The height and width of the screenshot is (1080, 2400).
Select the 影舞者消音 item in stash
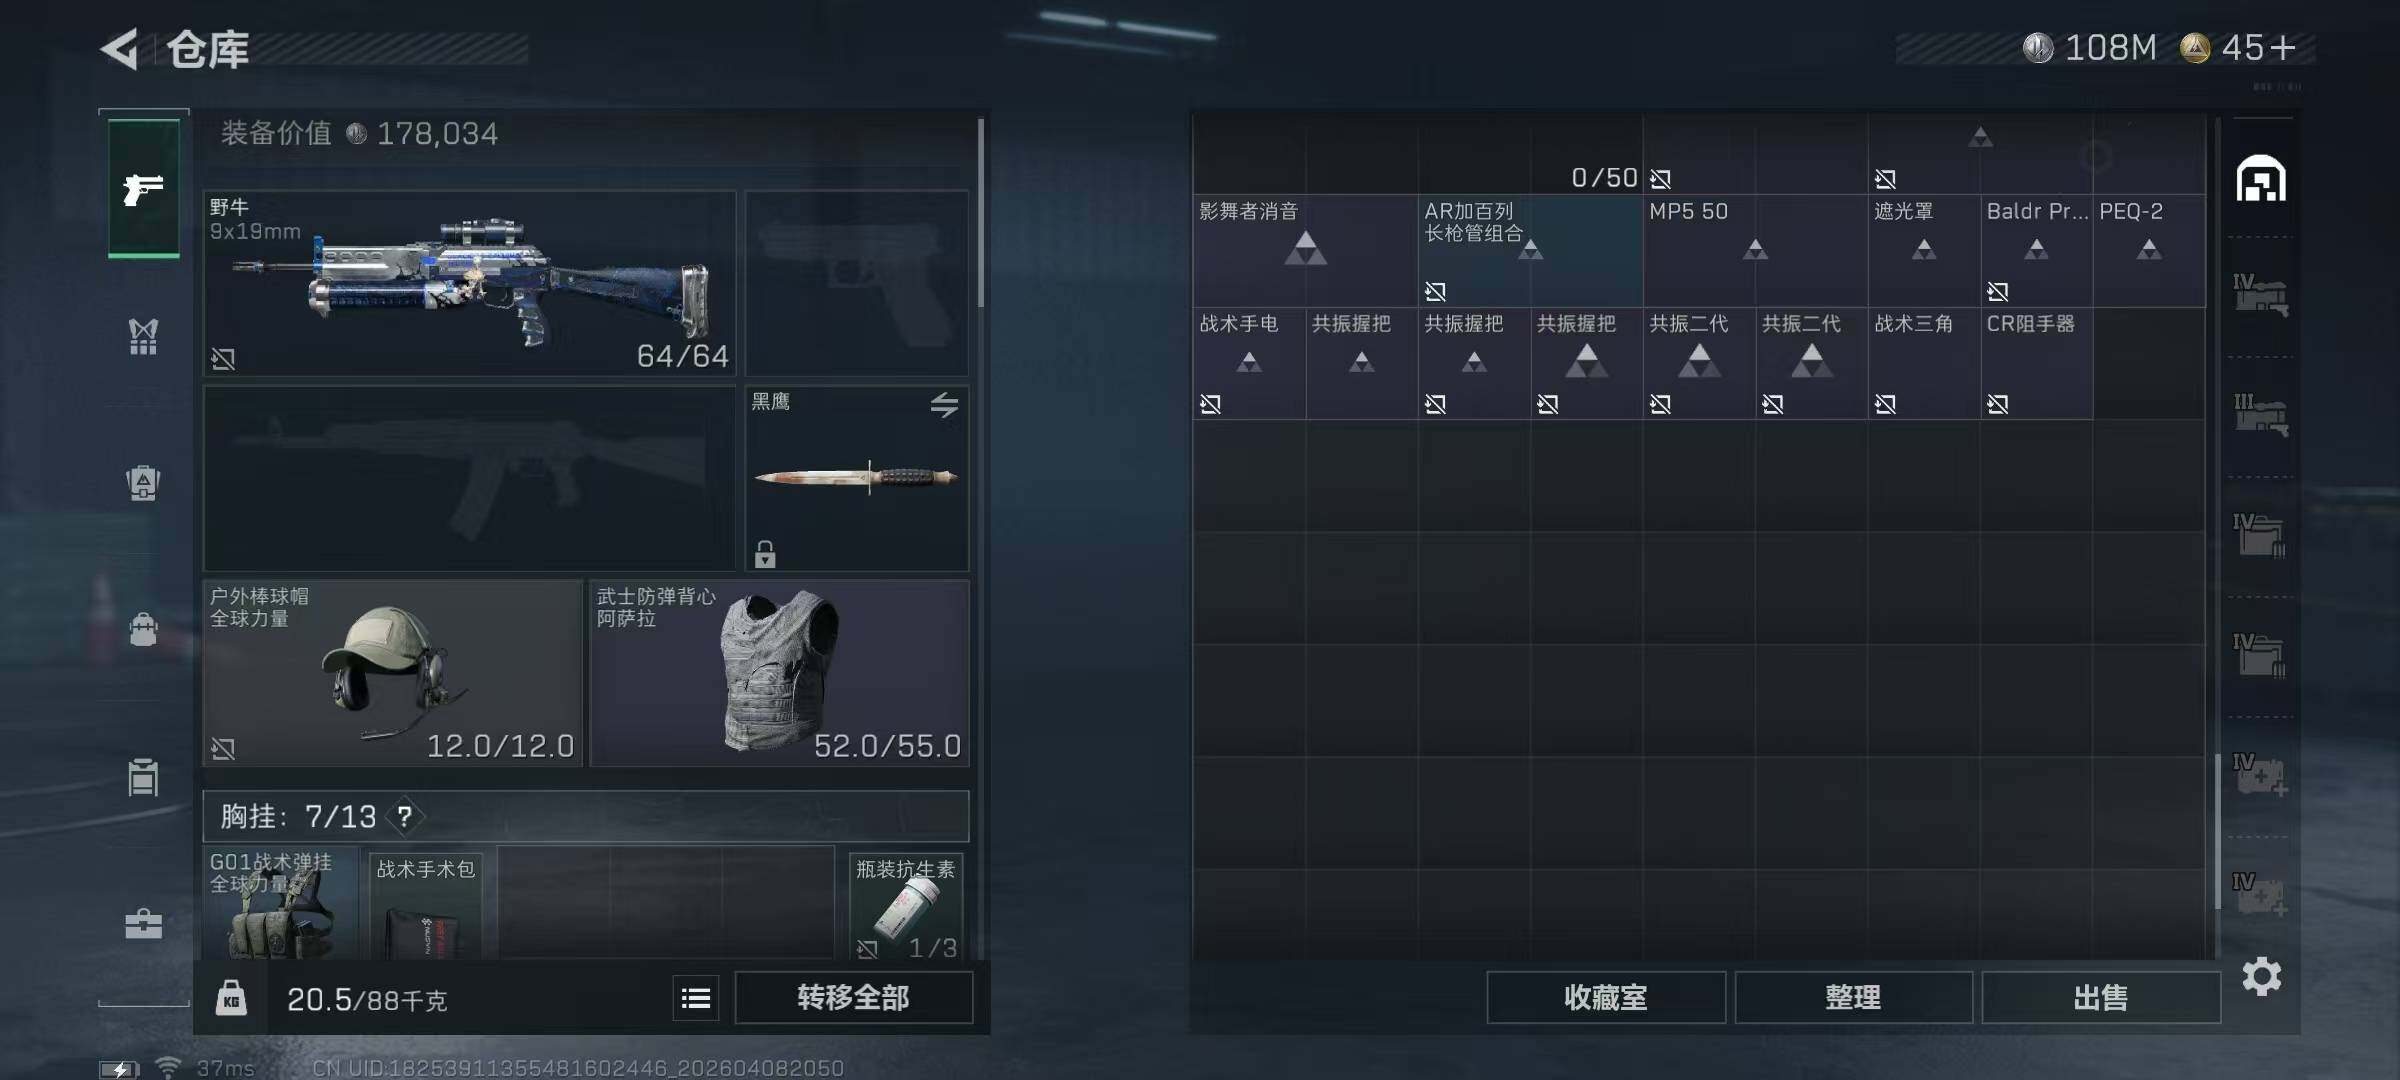(x=1305, y=251)
